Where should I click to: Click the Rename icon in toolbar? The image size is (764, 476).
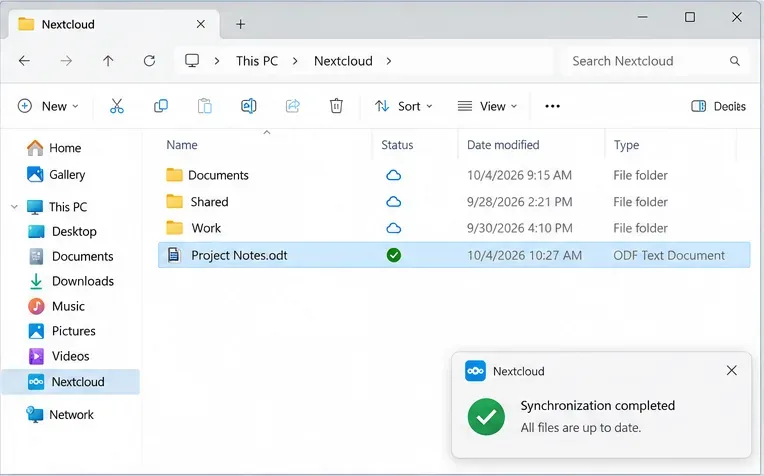point(248,106)
